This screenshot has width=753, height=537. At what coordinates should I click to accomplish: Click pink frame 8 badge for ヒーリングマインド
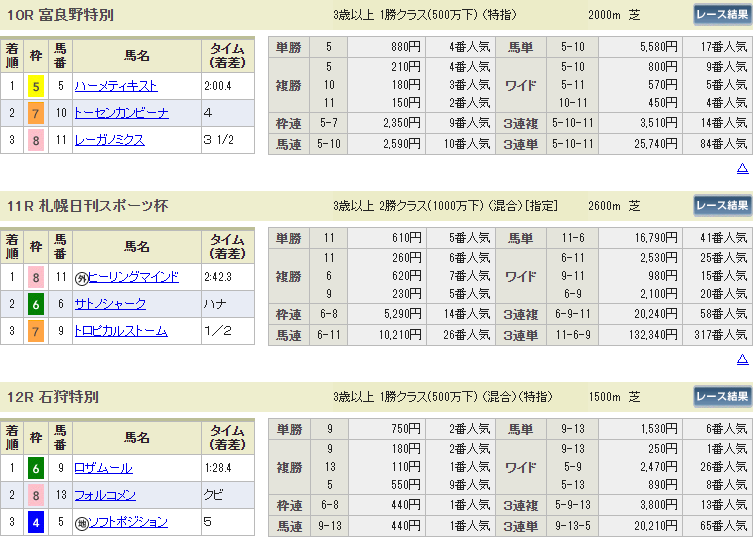tap(36, 277)
